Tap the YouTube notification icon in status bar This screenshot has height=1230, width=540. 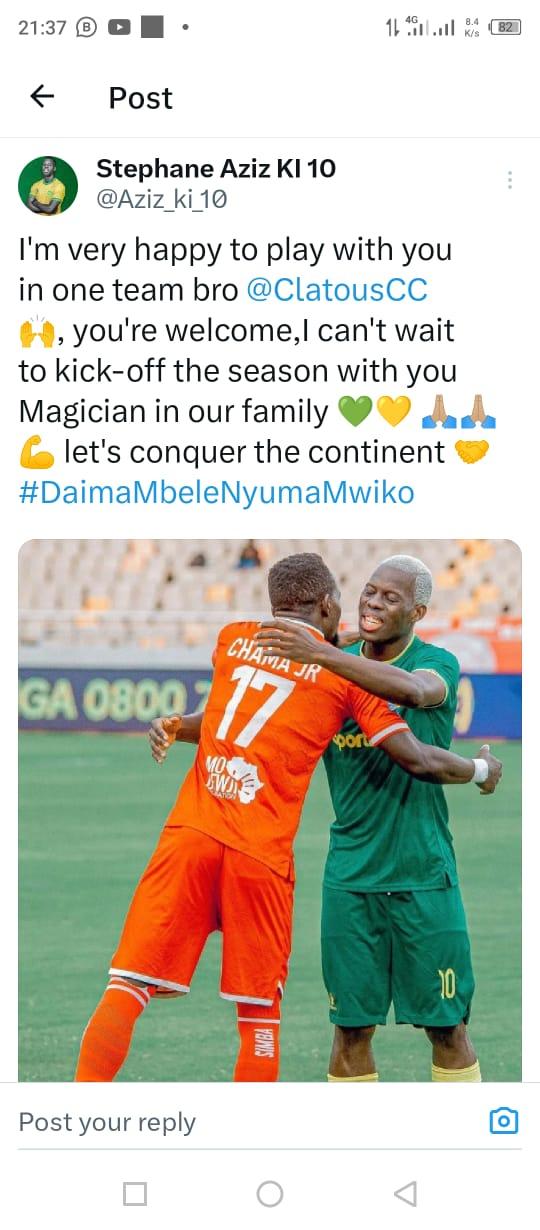118,28
